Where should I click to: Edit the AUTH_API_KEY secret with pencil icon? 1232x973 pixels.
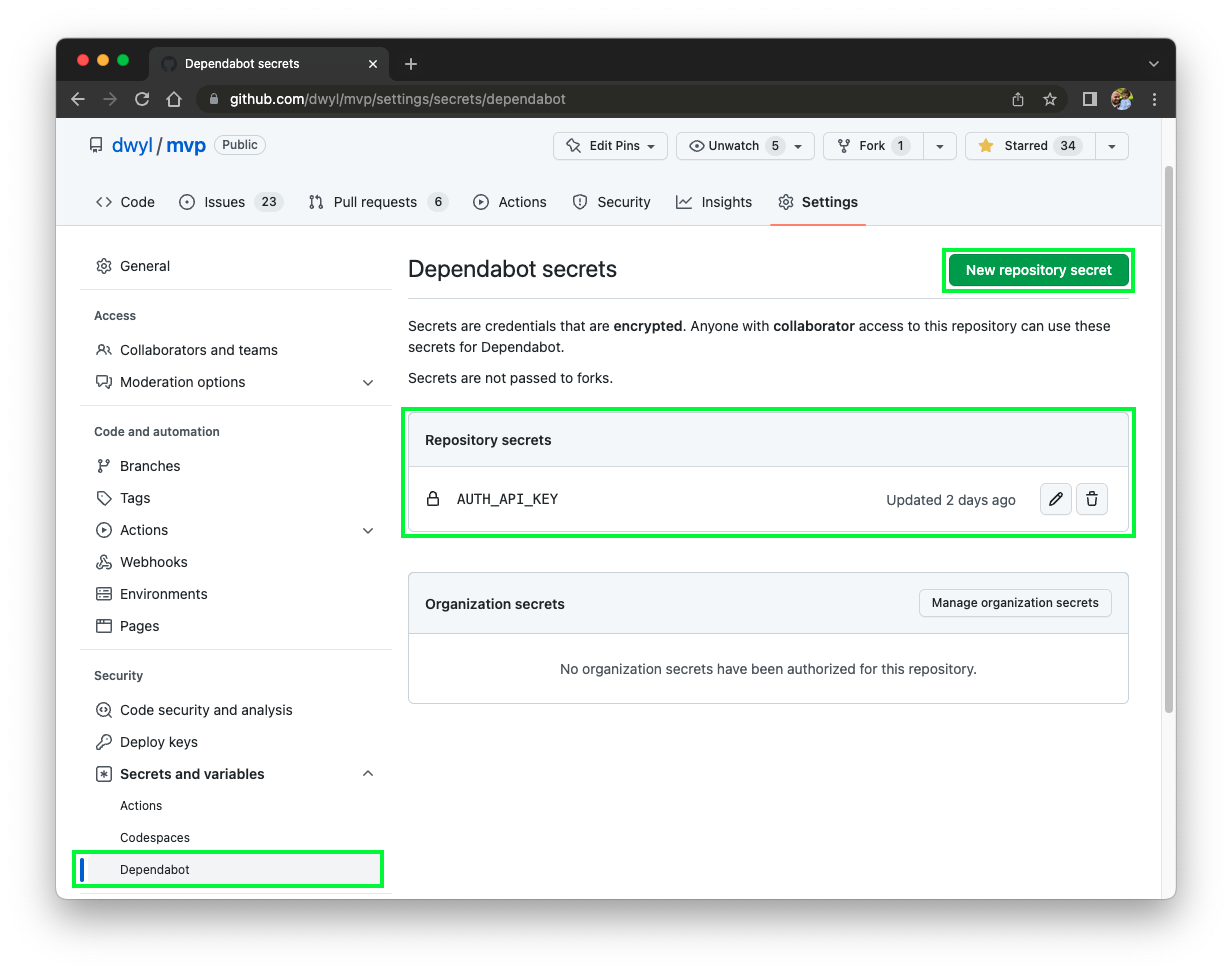(1055, 499)
